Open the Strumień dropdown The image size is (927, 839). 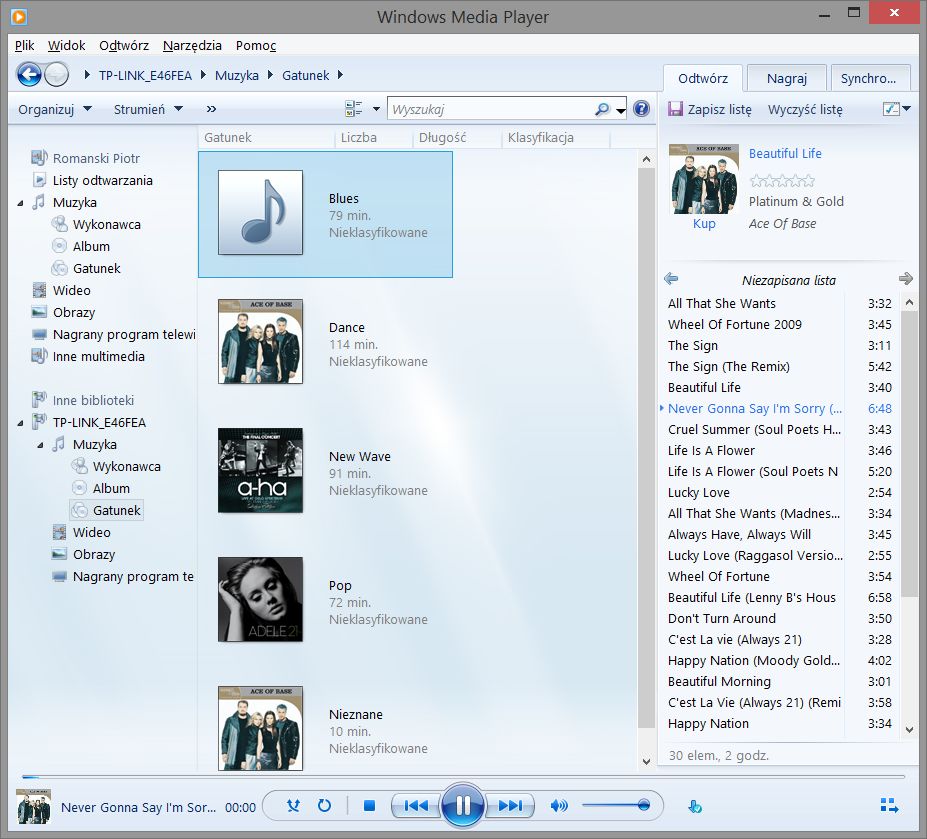(148, 109)
